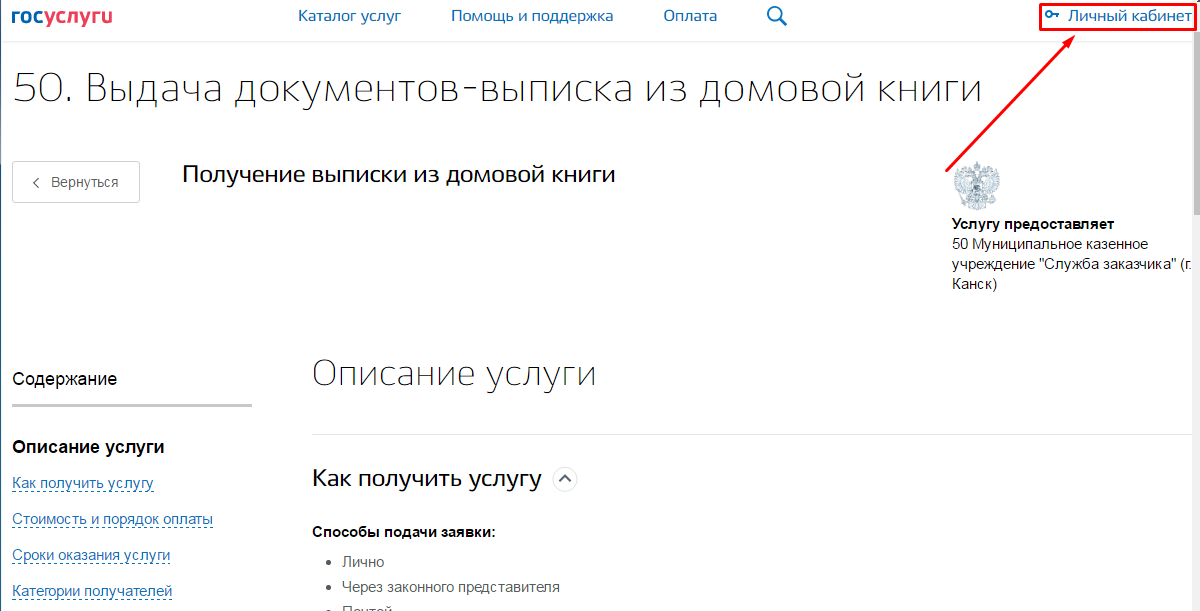The width and height of the screenshot is (1200, 611).
Task: Open search with the magnifier icon
Action: click(777, 16)
